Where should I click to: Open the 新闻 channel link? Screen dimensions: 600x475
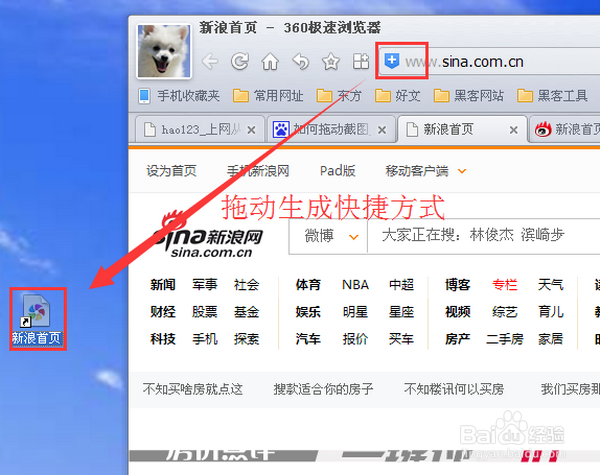[163, 285]
